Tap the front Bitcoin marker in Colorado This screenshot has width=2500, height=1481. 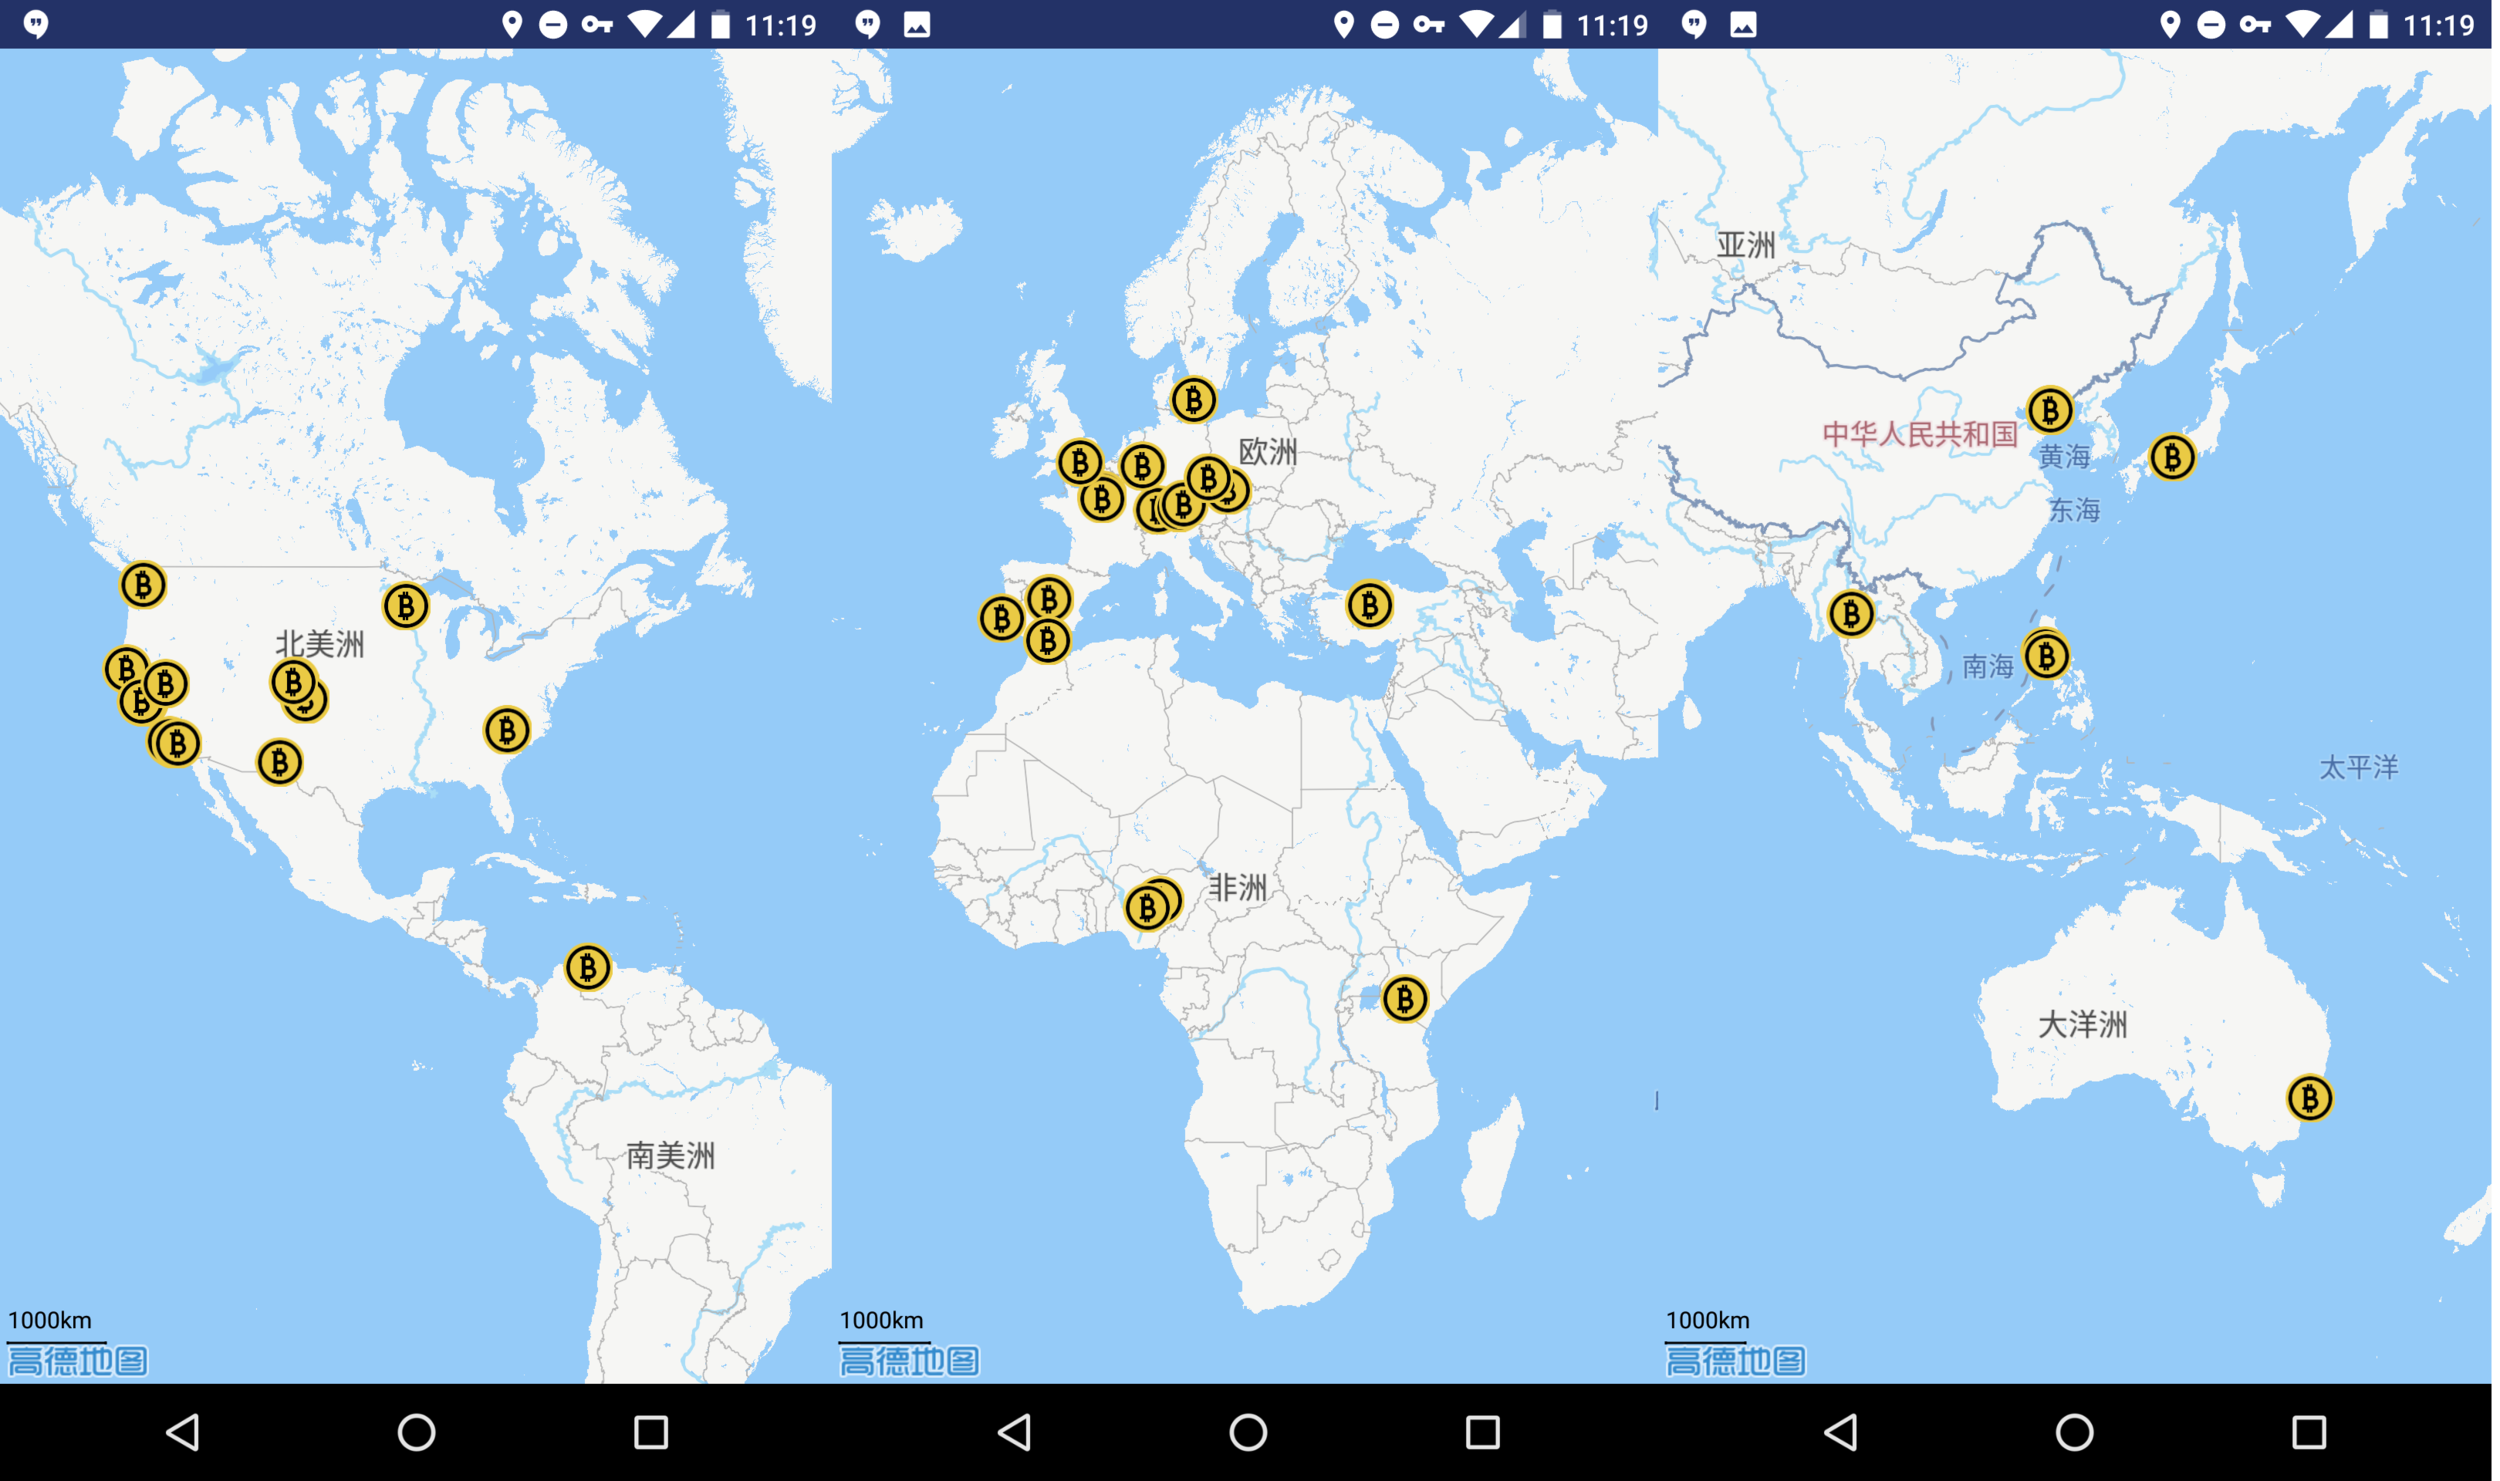pyautogui.click(x=293, y=683)
